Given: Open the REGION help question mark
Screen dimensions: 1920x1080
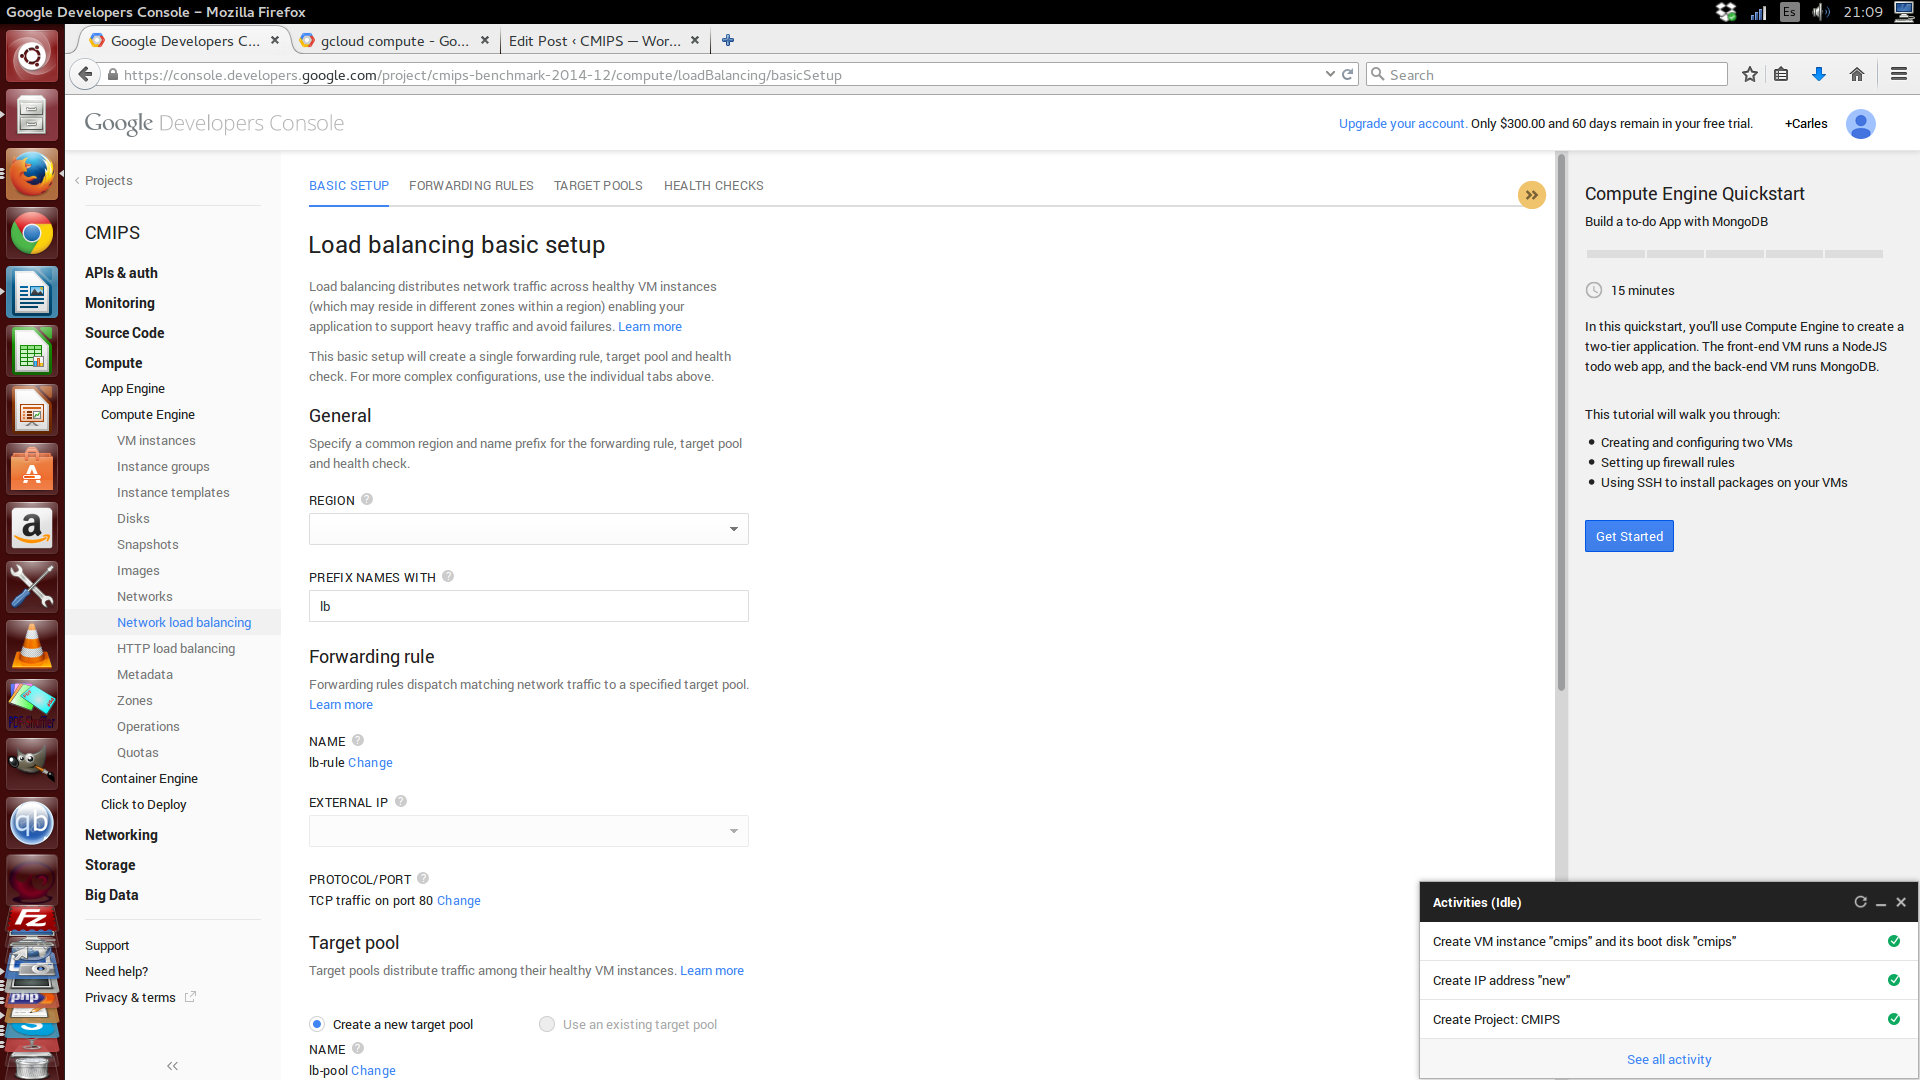Looking at the screenshot, I should [x=367, y=500].
